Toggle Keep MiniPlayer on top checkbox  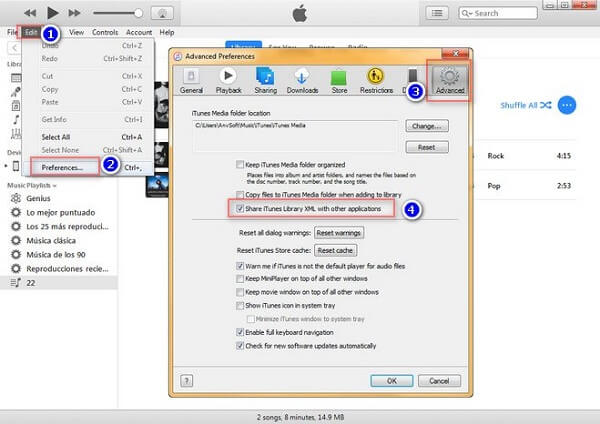pos(240,279)
